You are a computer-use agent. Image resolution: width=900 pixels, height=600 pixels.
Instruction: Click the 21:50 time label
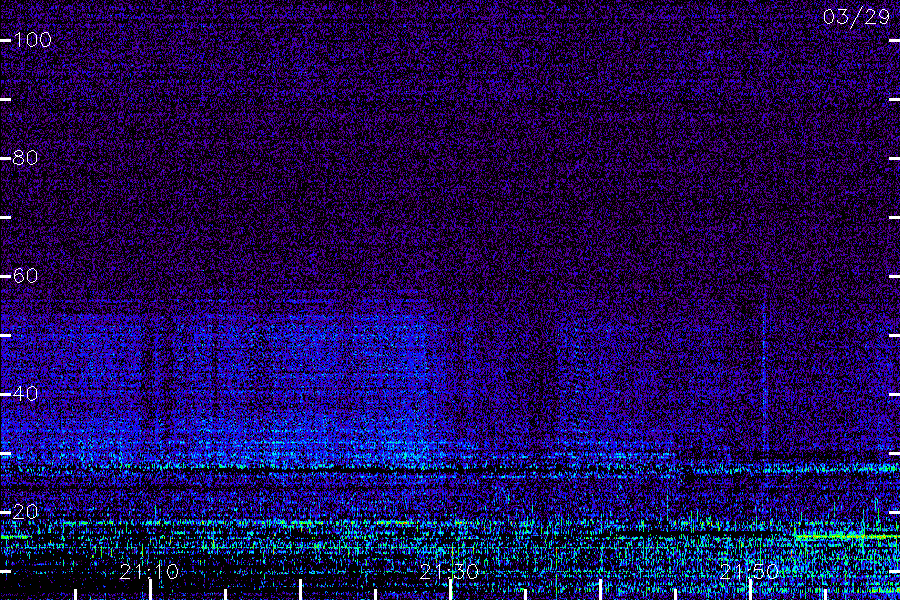[x=749, y=572]
